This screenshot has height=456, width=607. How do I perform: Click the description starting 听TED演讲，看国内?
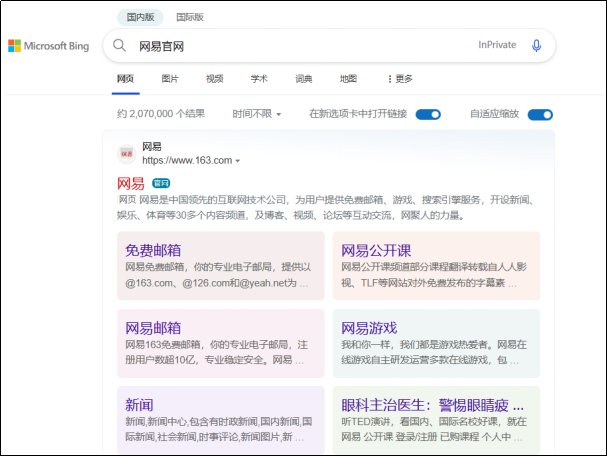coord(434,429)
